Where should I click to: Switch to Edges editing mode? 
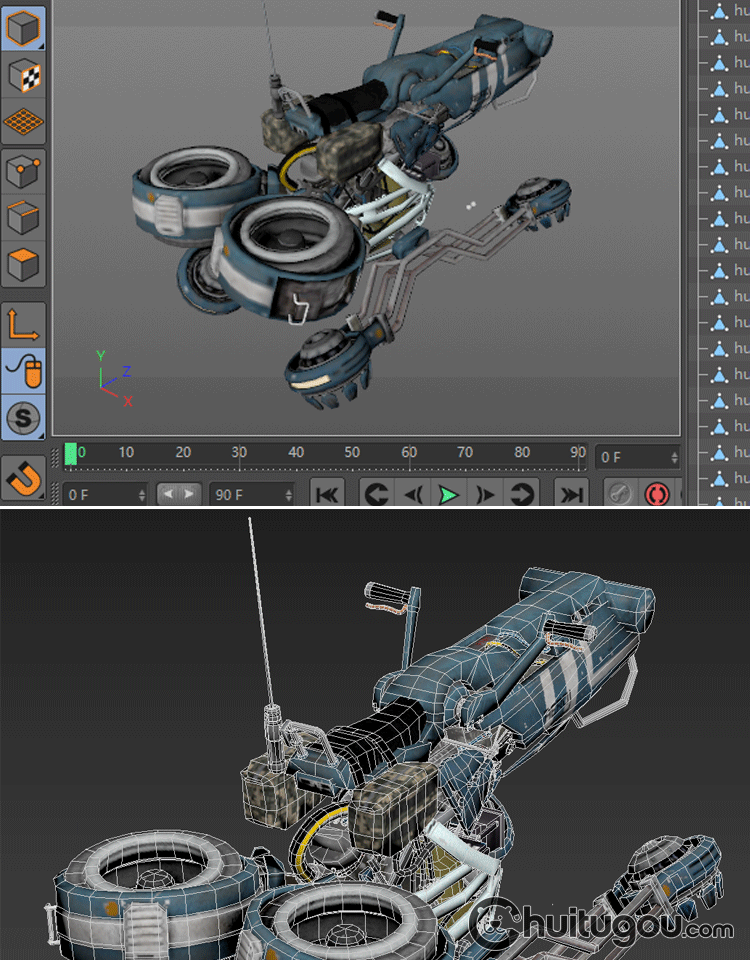pos(24,218)
